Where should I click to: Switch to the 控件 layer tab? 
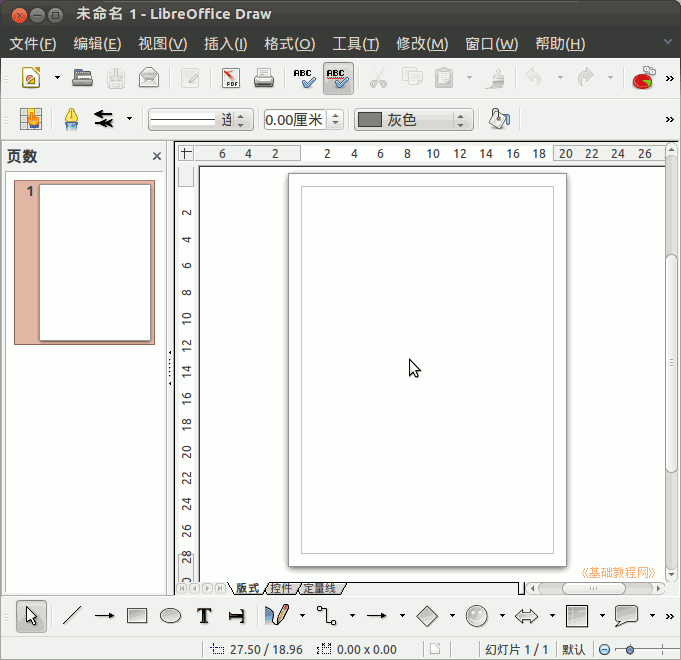[x=281, y=588]
